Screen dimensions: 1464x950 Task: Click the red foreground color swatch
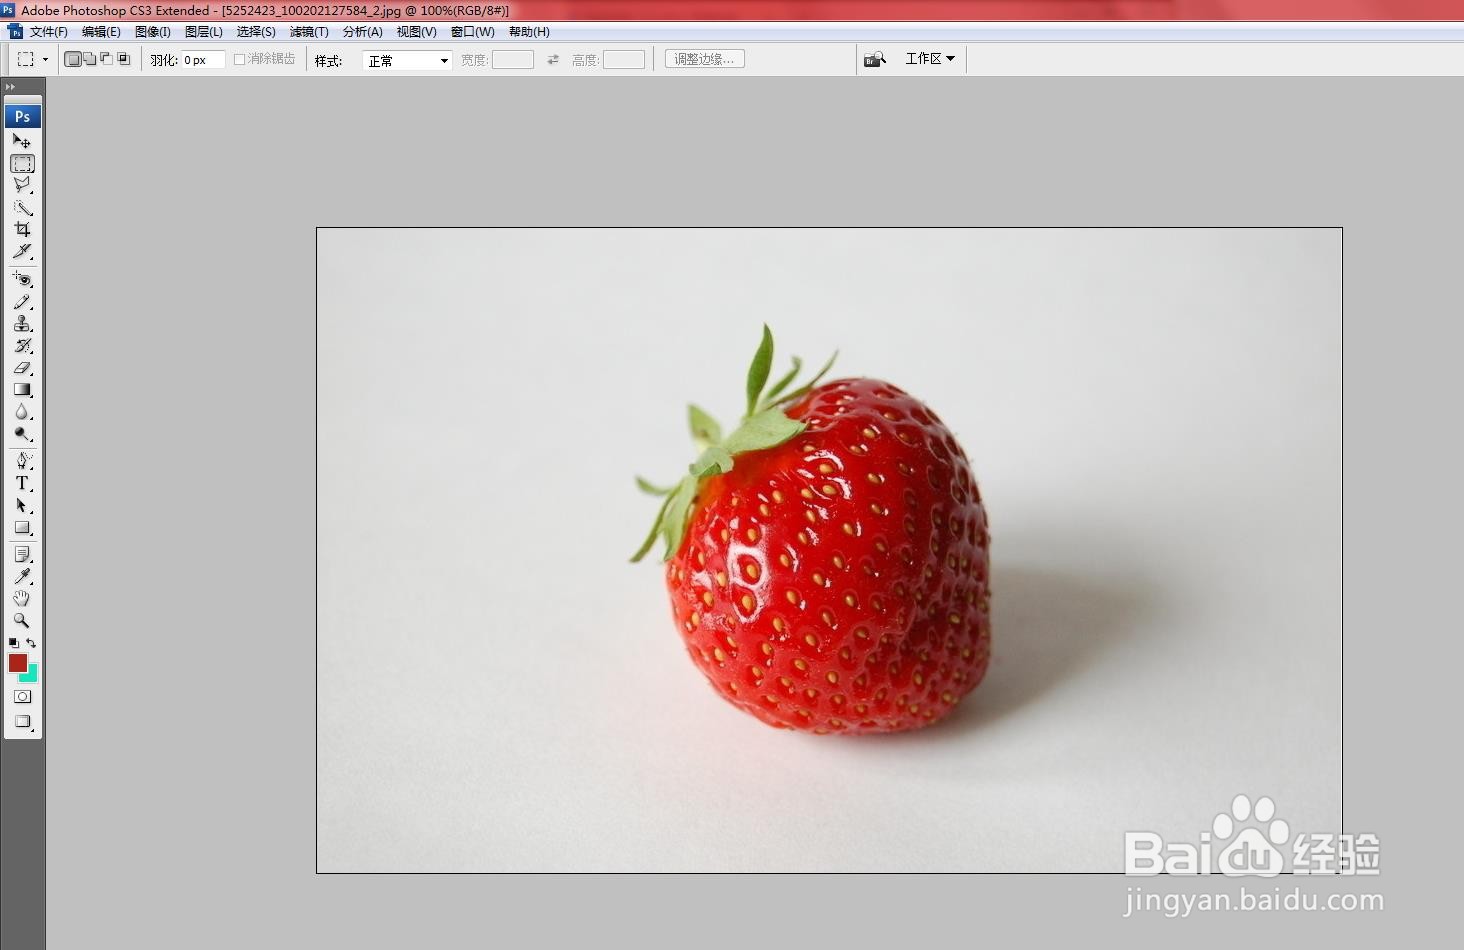pos(18,663)
